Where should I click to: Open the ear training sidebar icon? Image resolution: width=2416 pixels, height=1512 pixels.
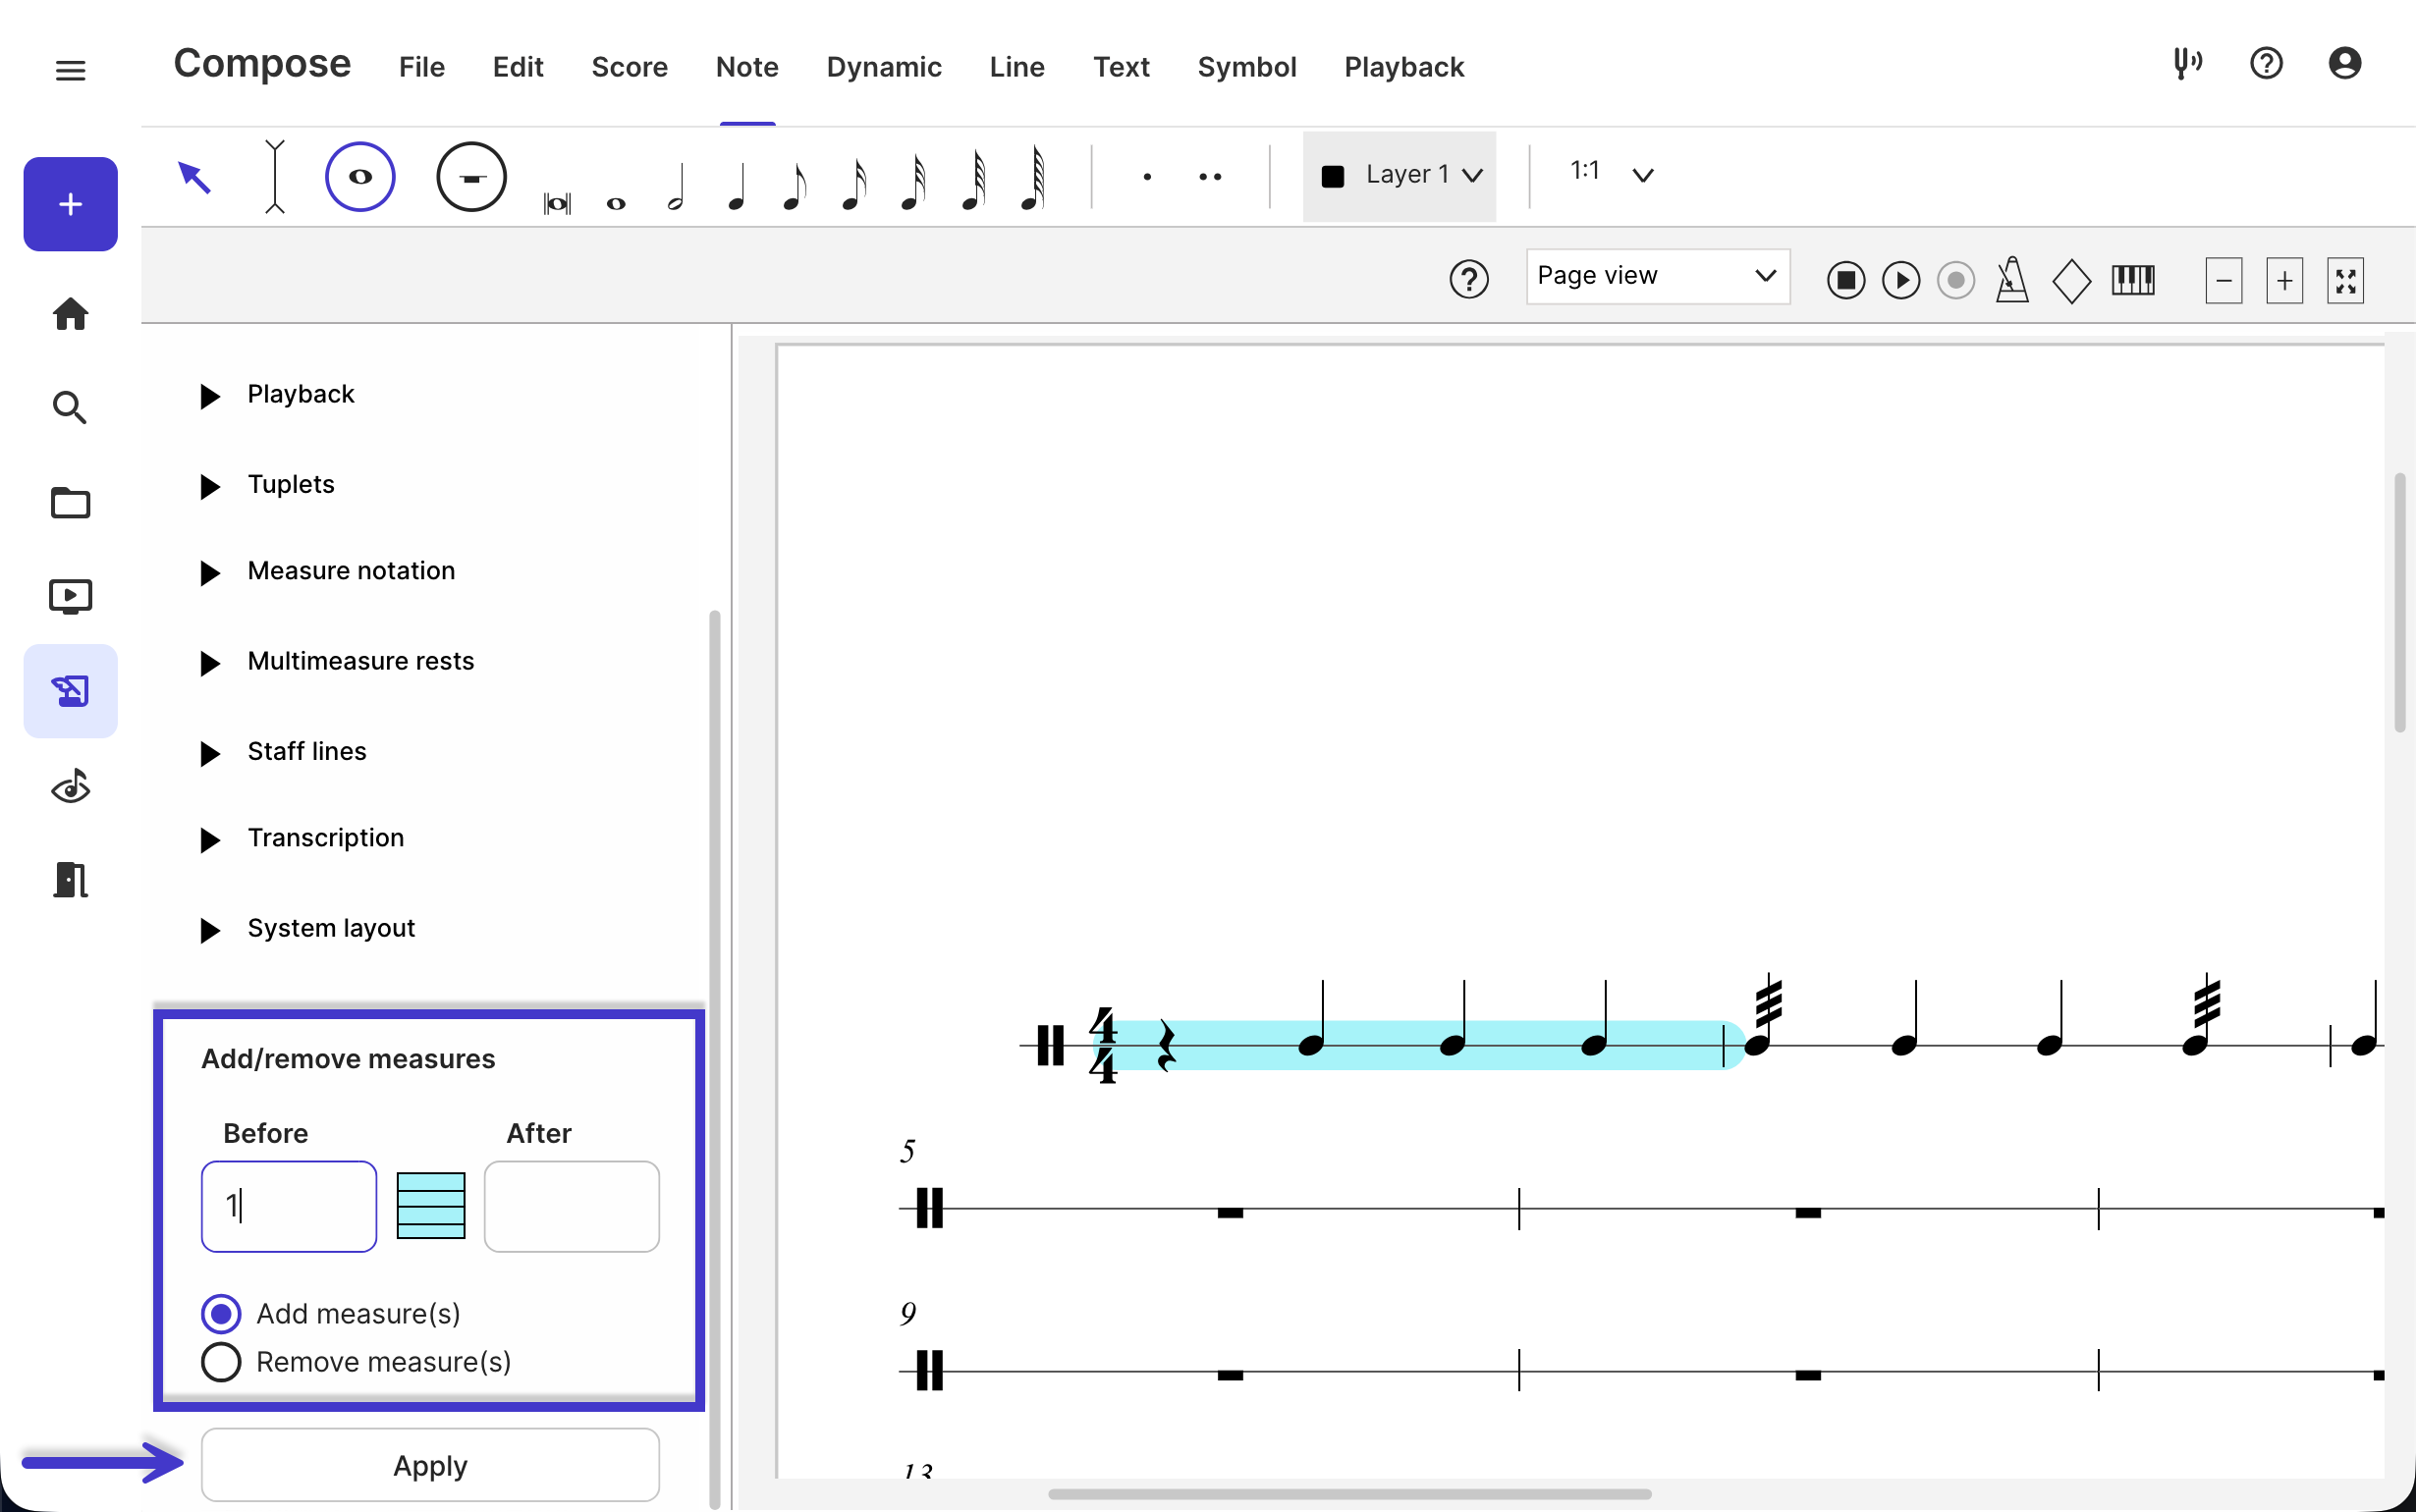coord(70,786)
